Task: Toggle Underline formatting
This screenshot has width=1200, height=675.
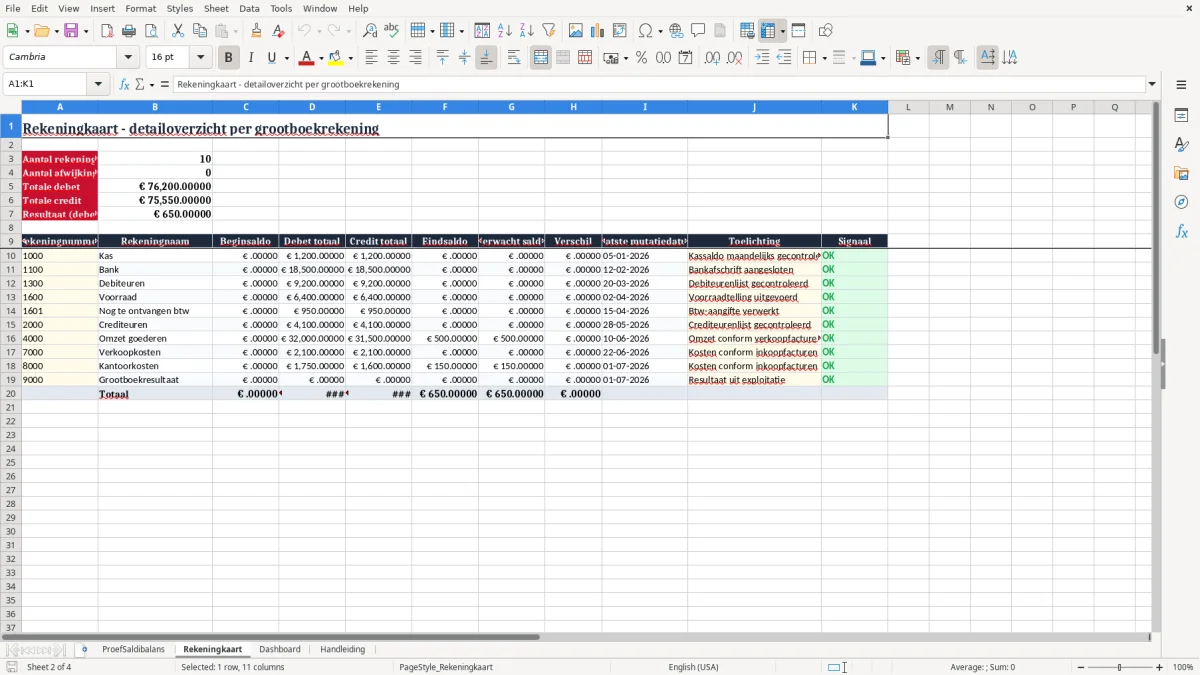Action: click(271, 58)
